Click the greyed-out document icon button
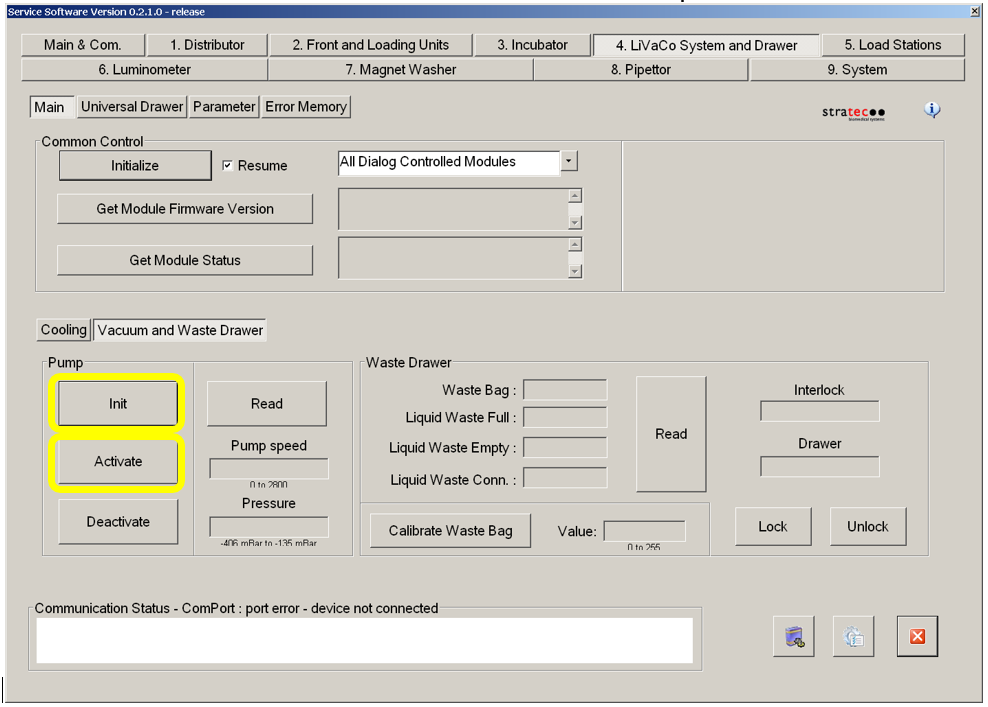Image resolution: width=988 pixels, height=707 pixels. click(853, 637)
